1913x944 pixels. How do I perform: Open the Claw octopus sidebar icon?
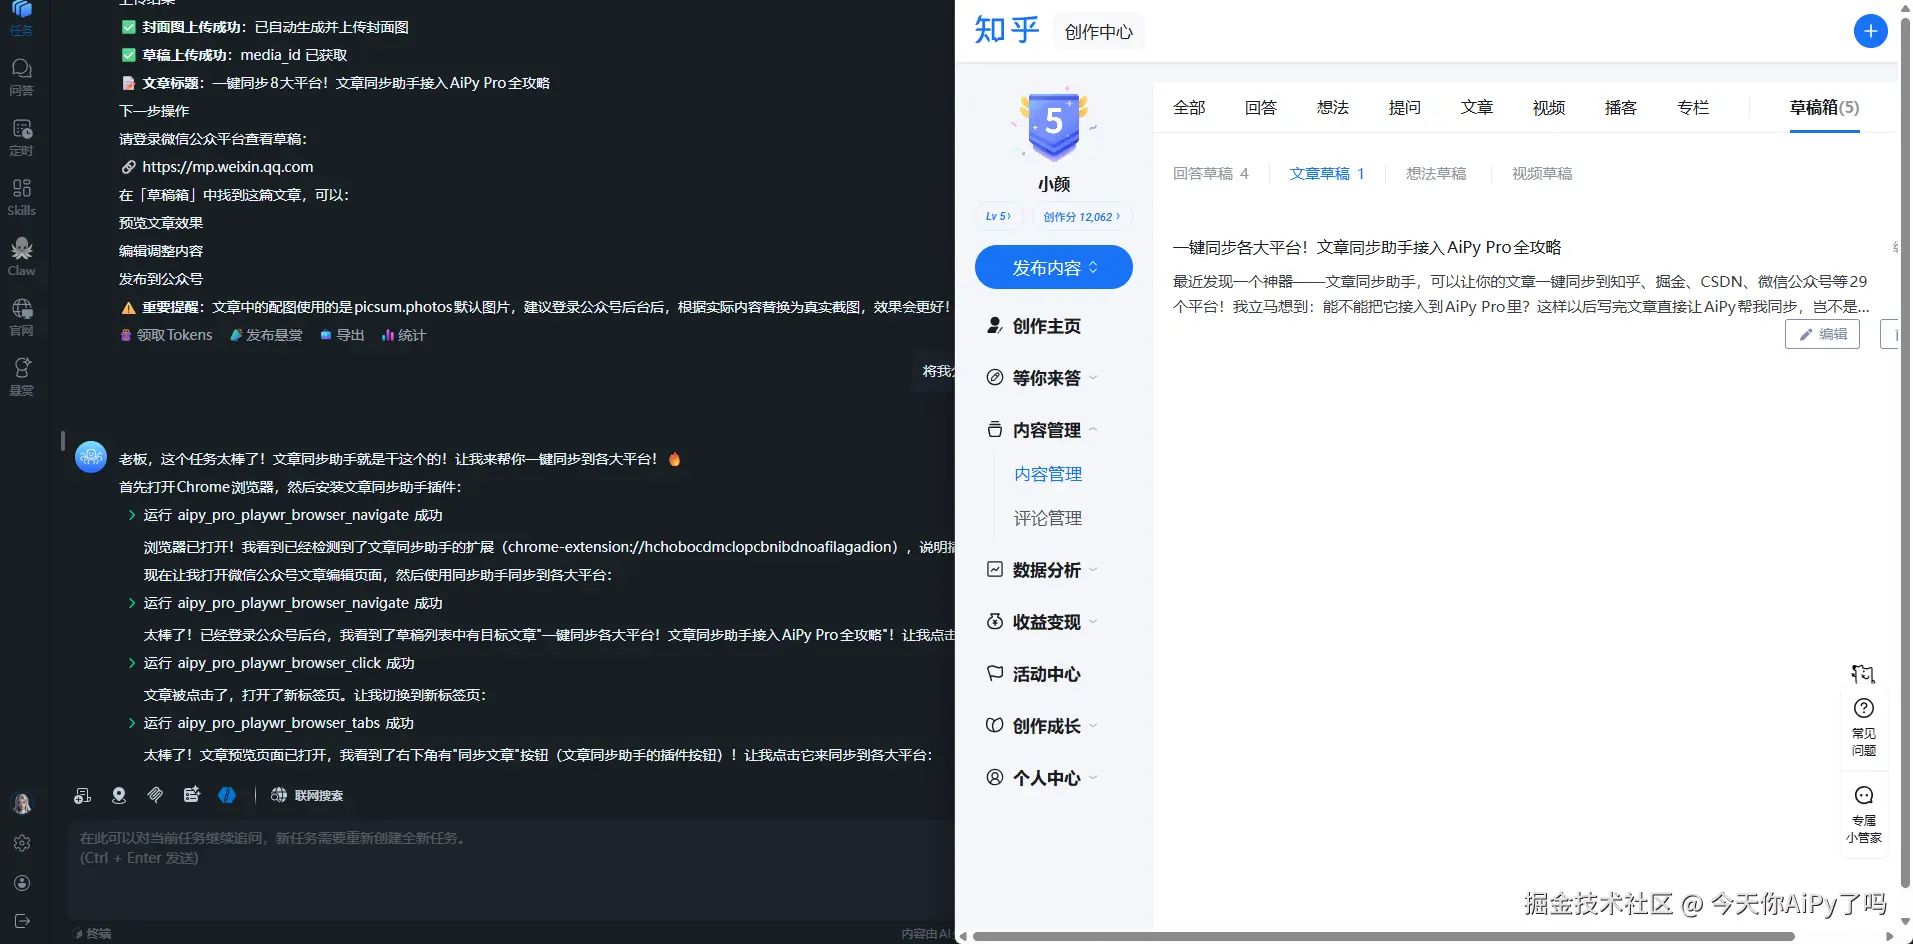pyautogui.click(x=21, y=257)
